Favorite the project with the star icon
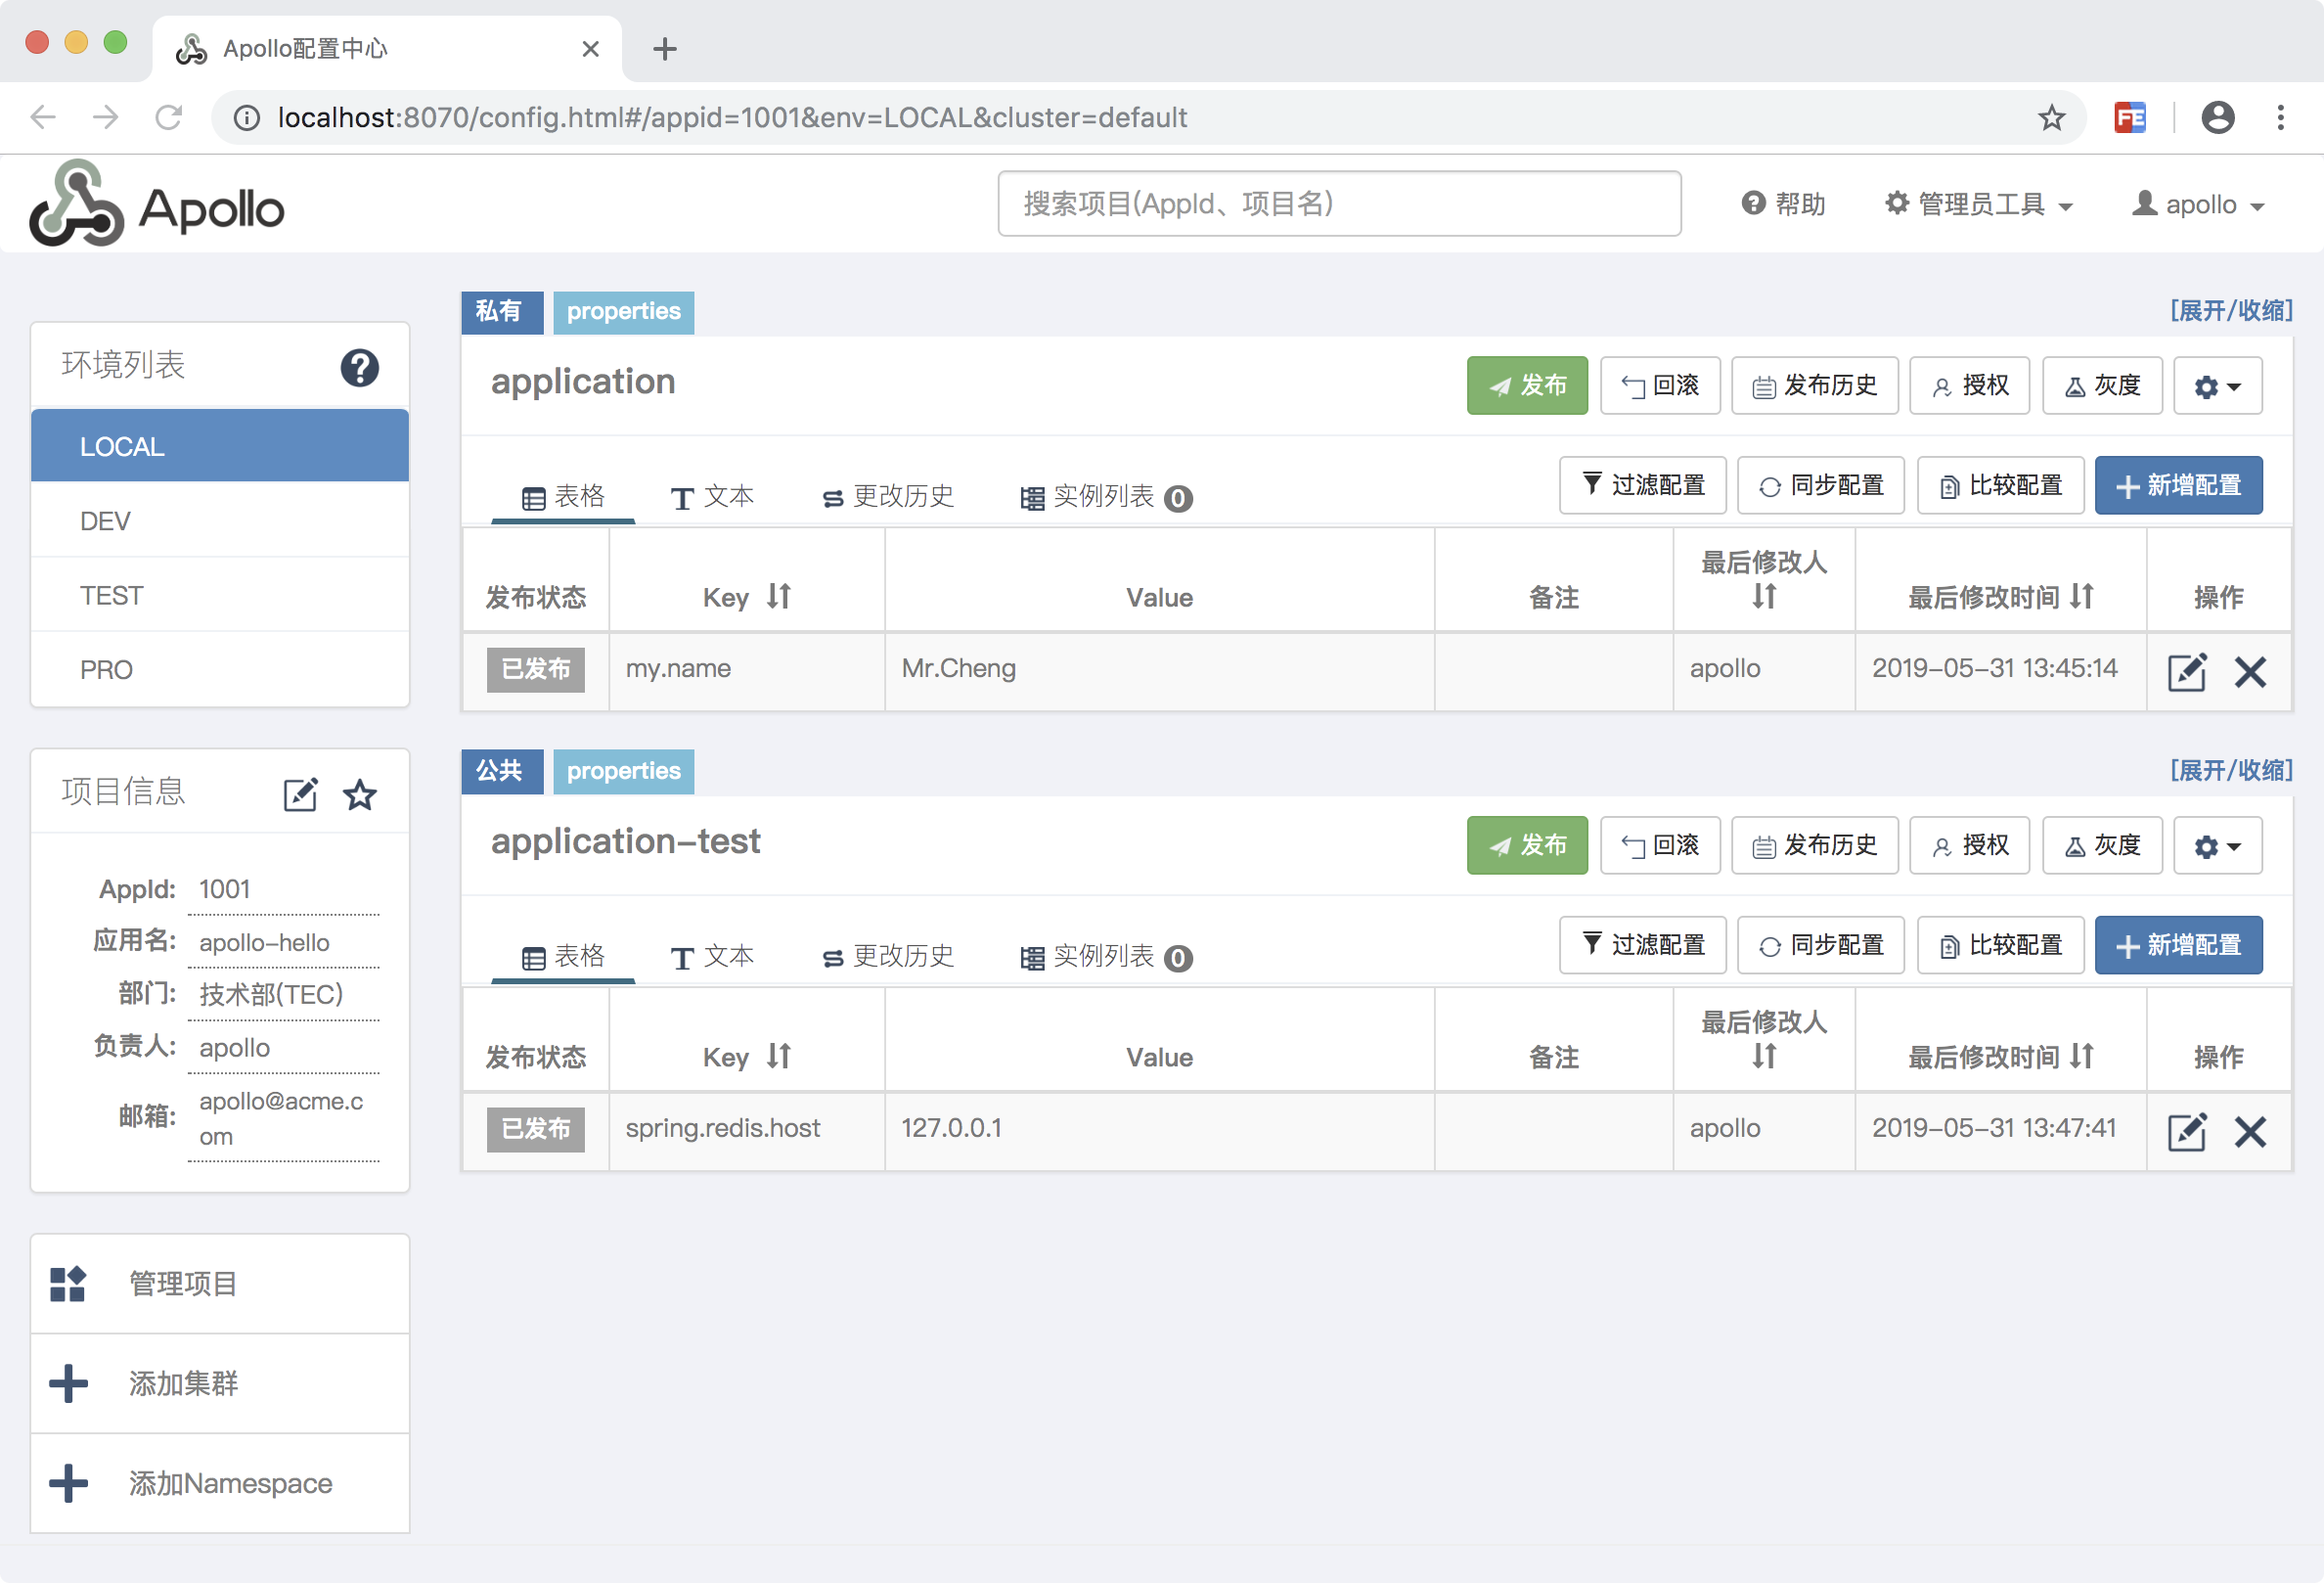The height and width of the screenshot is (1583, 2324). coord(360,795)
